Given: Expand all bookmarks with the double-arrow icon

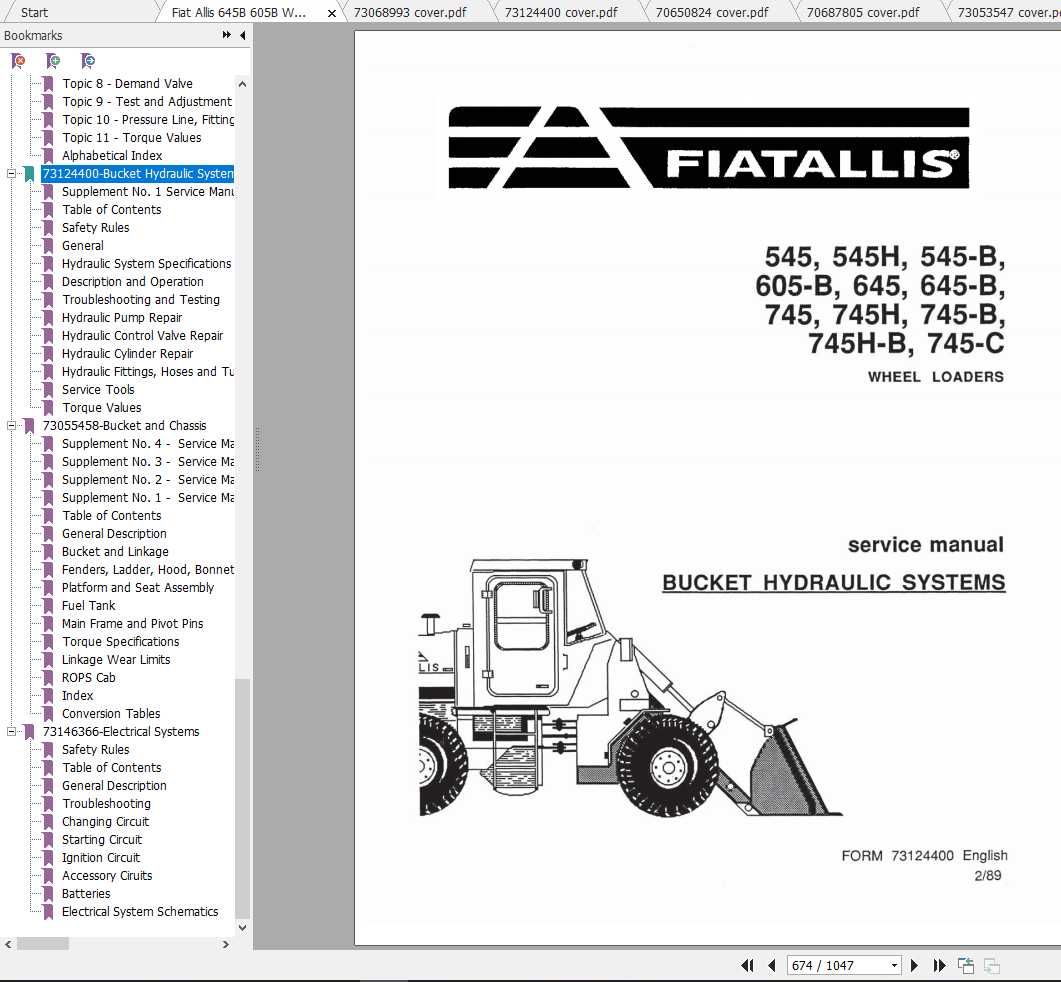Looking at the screenshot, I should click(227, 35).
